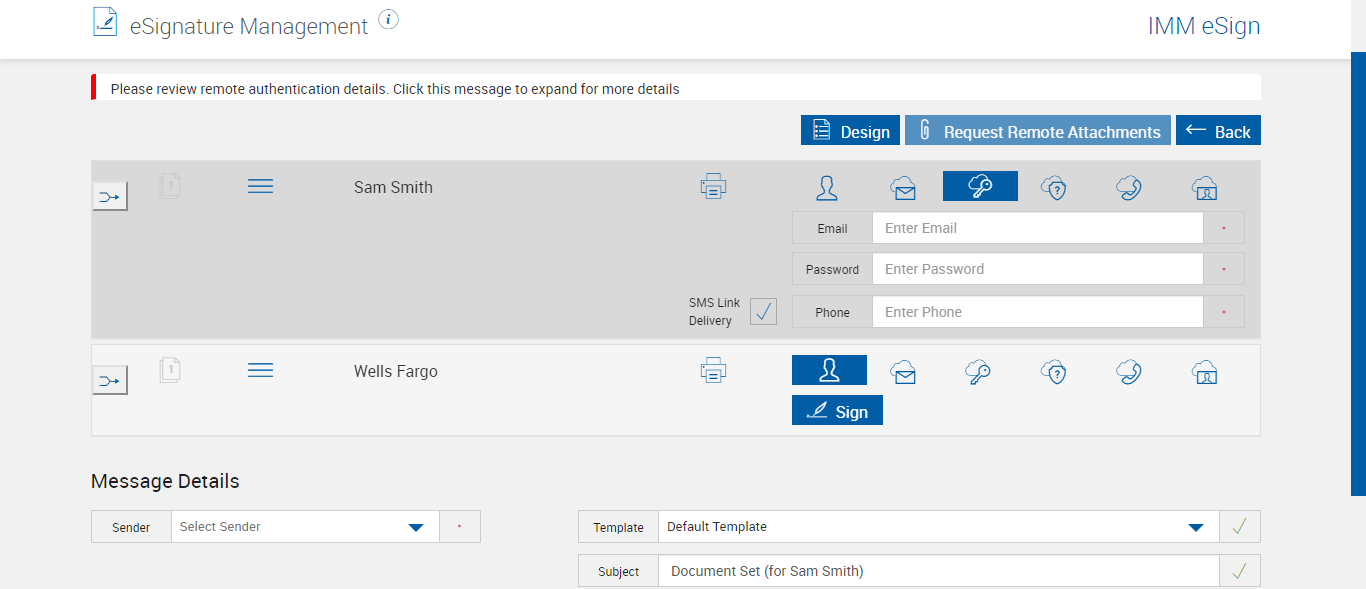Click the drag handle lines for Wells Fargo
The height and width of the screenshot is (589, 1366).
click(260, 371)
